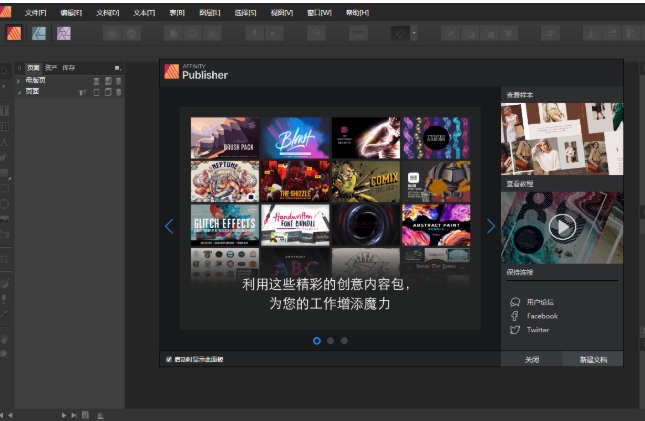This screenshot has height=421, width=645.
Task: Click flip horizontal toolbar icon
Action: click(x=592, y=33)
